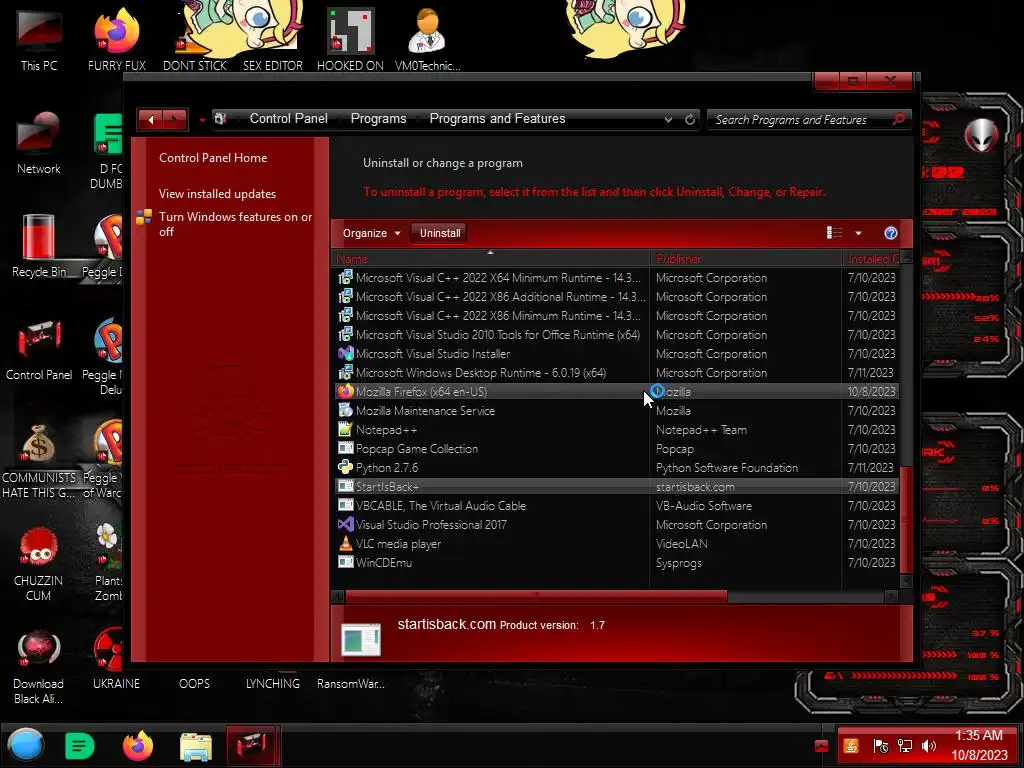Screen dimensions: 1024x768
Task: Open the VM0Technic desktop shortcut
Action: [427, 40]
